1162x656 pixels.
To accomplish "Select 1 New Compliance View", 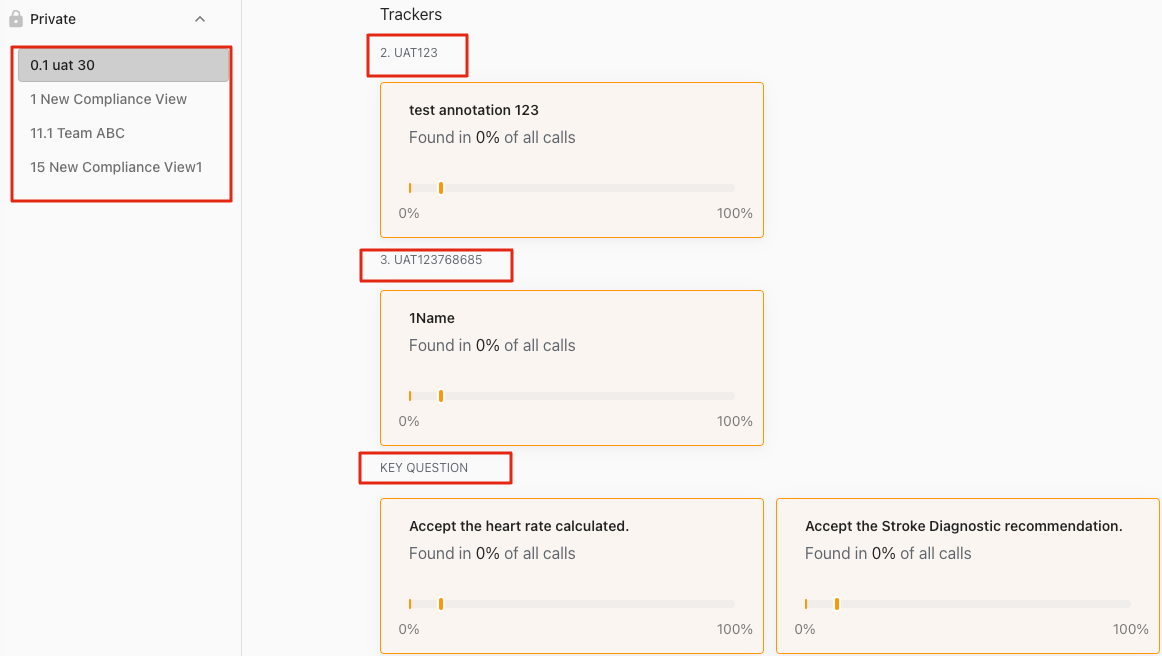I will (109, 99).
